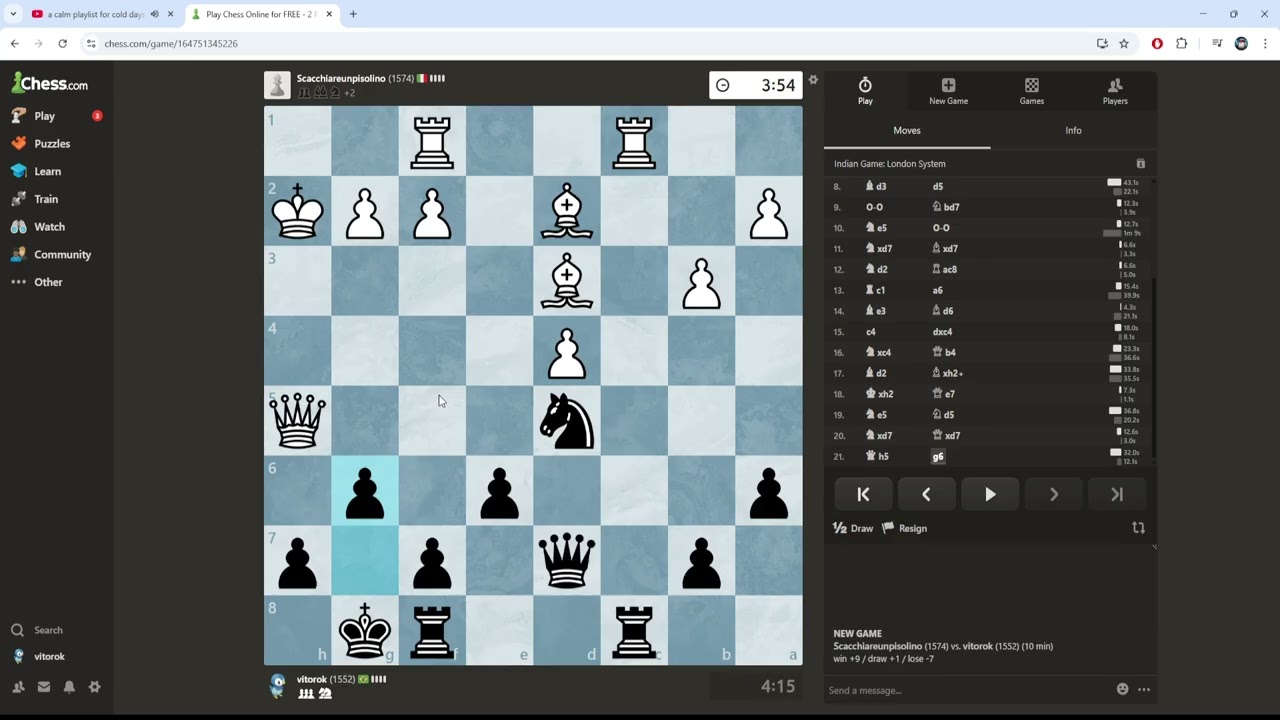Image resolution: width=1280 pixels, height=720 pixels.
Task: Open Search in the sidebar
Action: (48, 630)
